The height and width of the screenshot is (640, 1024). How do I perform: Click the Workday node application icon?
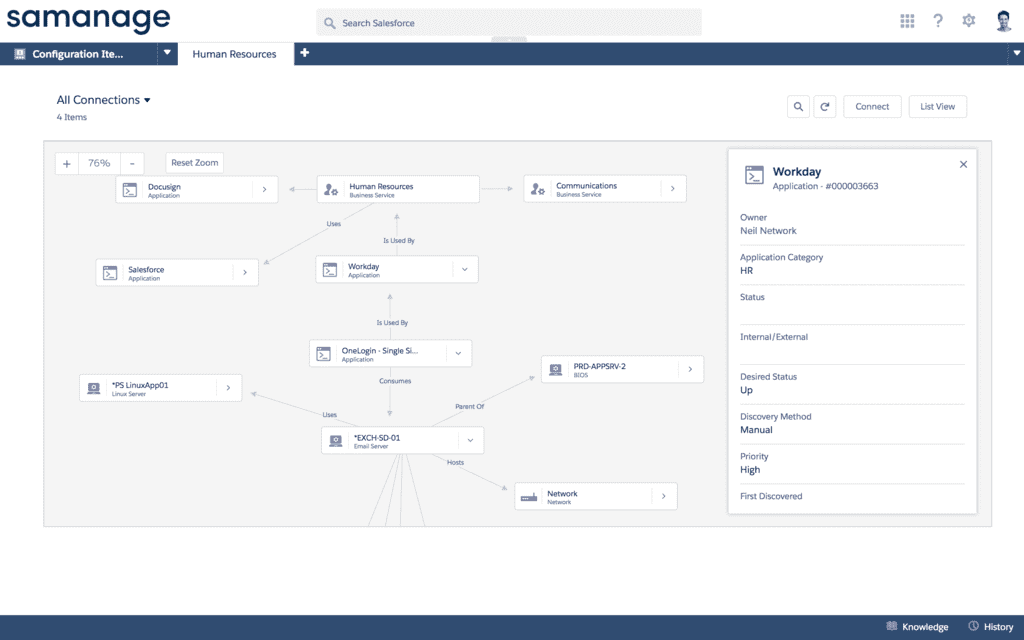tap(330, 270)
